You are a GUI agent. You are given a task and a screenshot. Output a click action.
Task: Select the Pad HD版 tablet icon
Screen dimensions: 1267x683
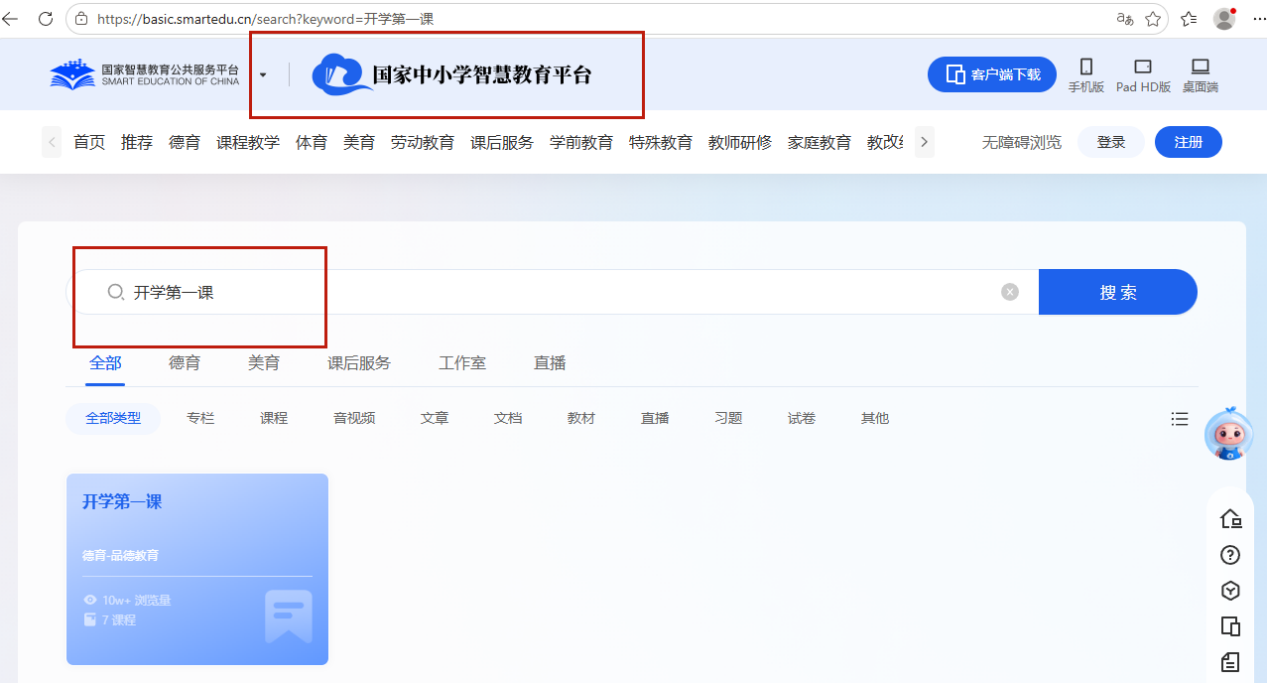click(x=1143, y=75)
